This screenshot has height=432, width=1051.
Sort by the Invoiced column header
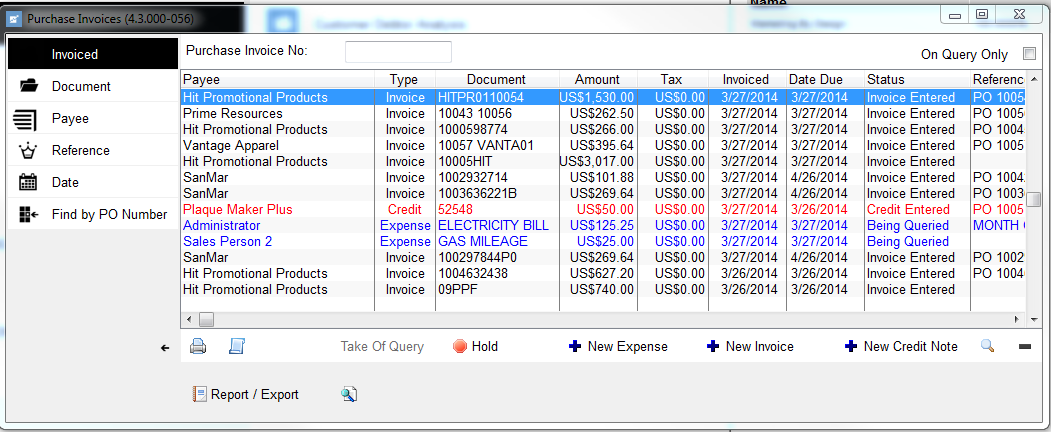click(746, 79)
